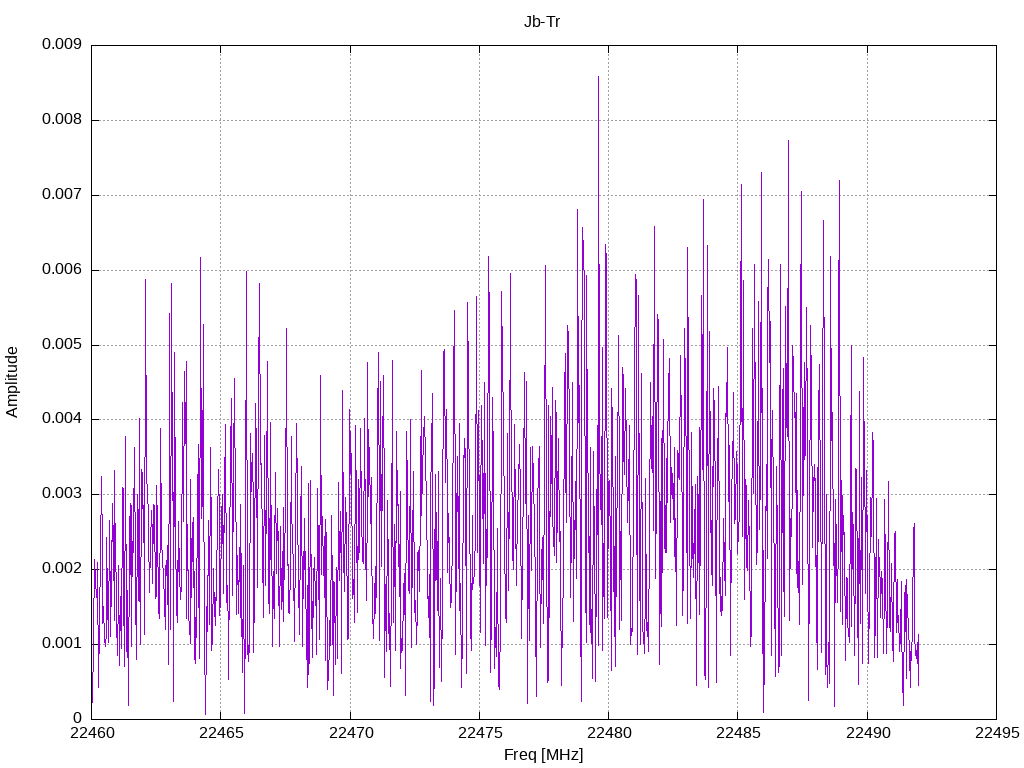Click the x-axis tick label 22470
The image size is (1024, 768).
350,733
